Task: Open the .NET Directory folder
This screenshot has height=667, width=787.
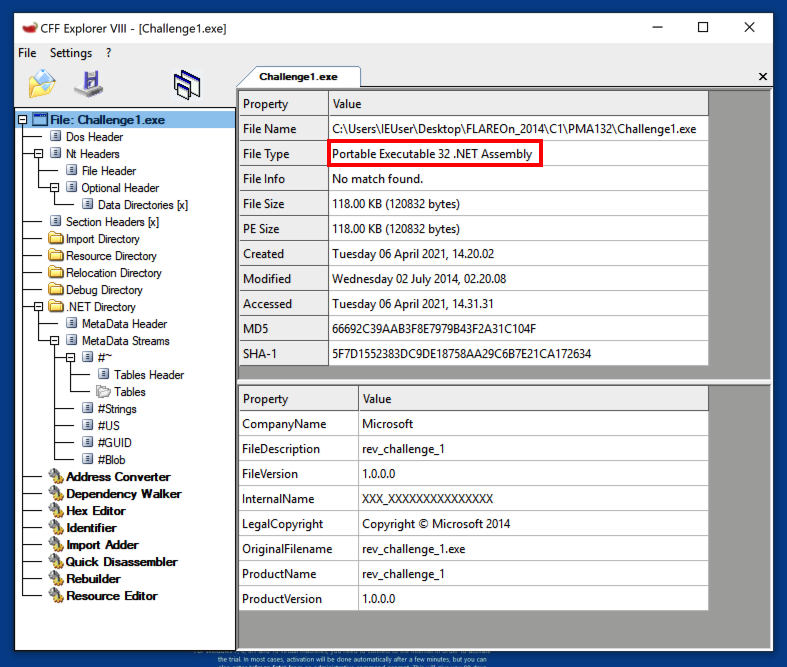Action: pos(101,307)
